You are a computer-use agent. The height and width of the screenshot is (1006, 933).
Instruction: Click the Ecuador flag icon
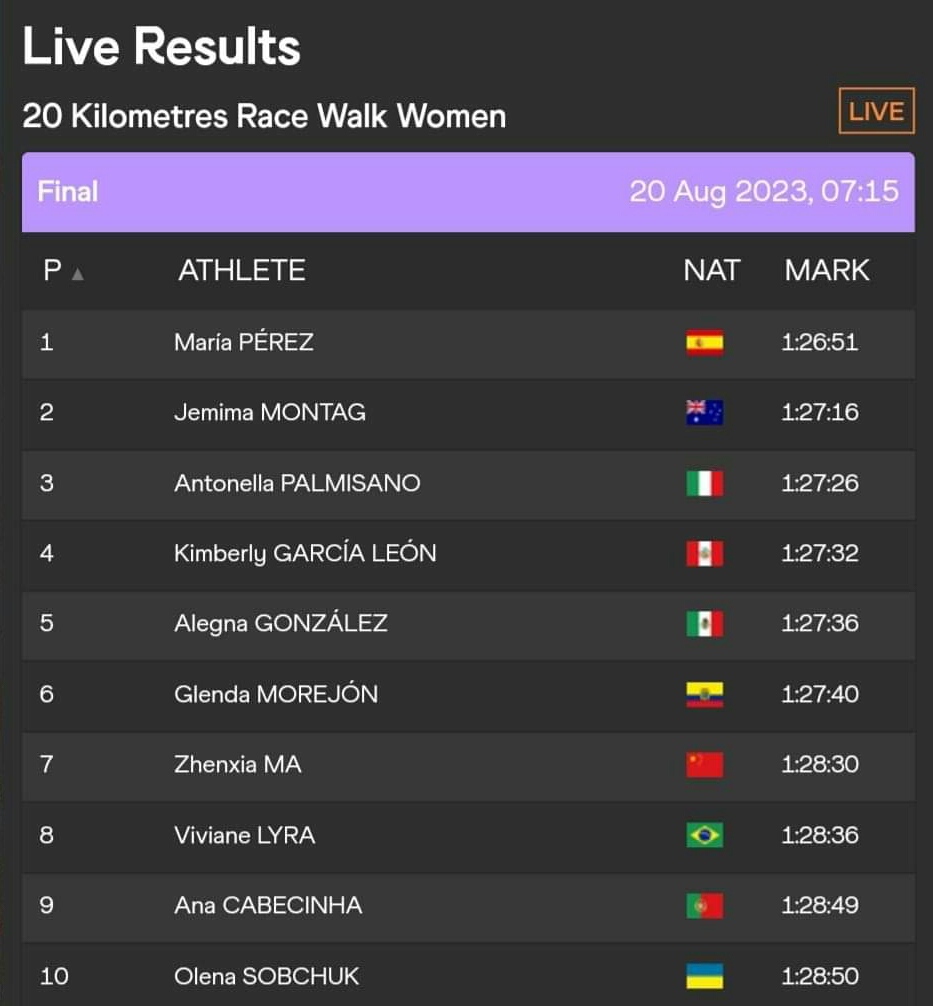click(x=704, y=694)
